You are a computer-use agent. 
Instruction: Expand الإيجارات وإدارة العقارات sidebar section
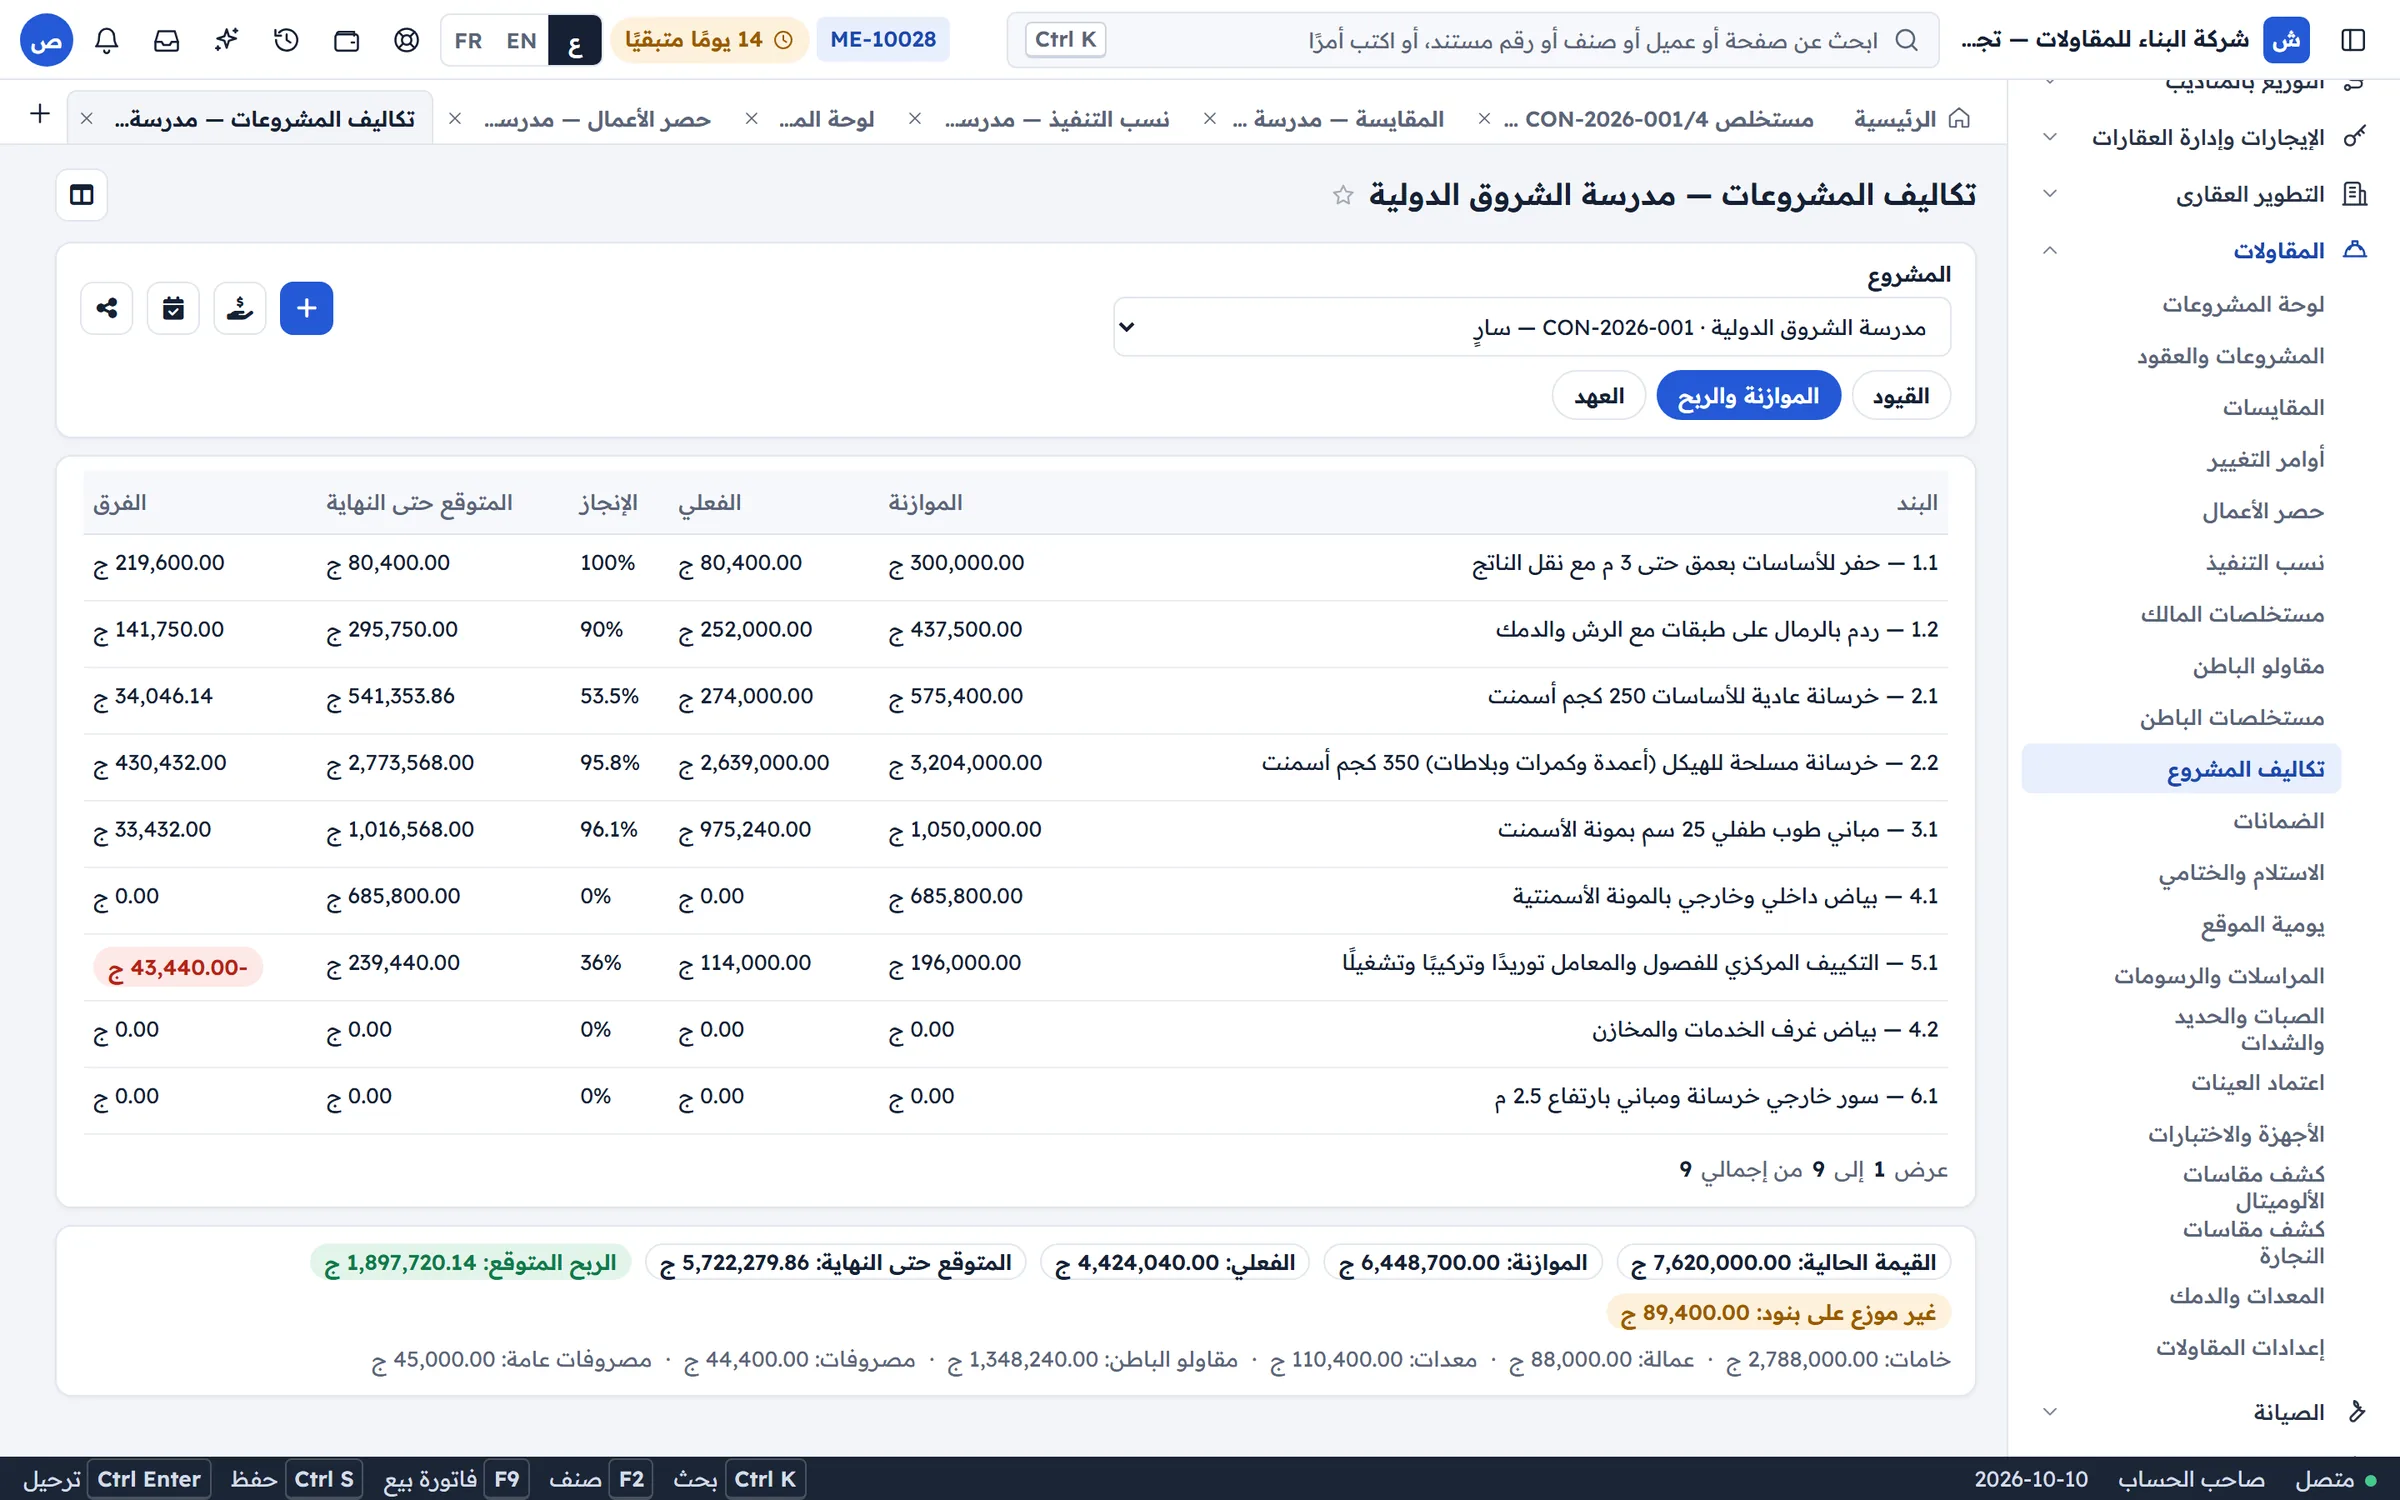point(2202,137)
